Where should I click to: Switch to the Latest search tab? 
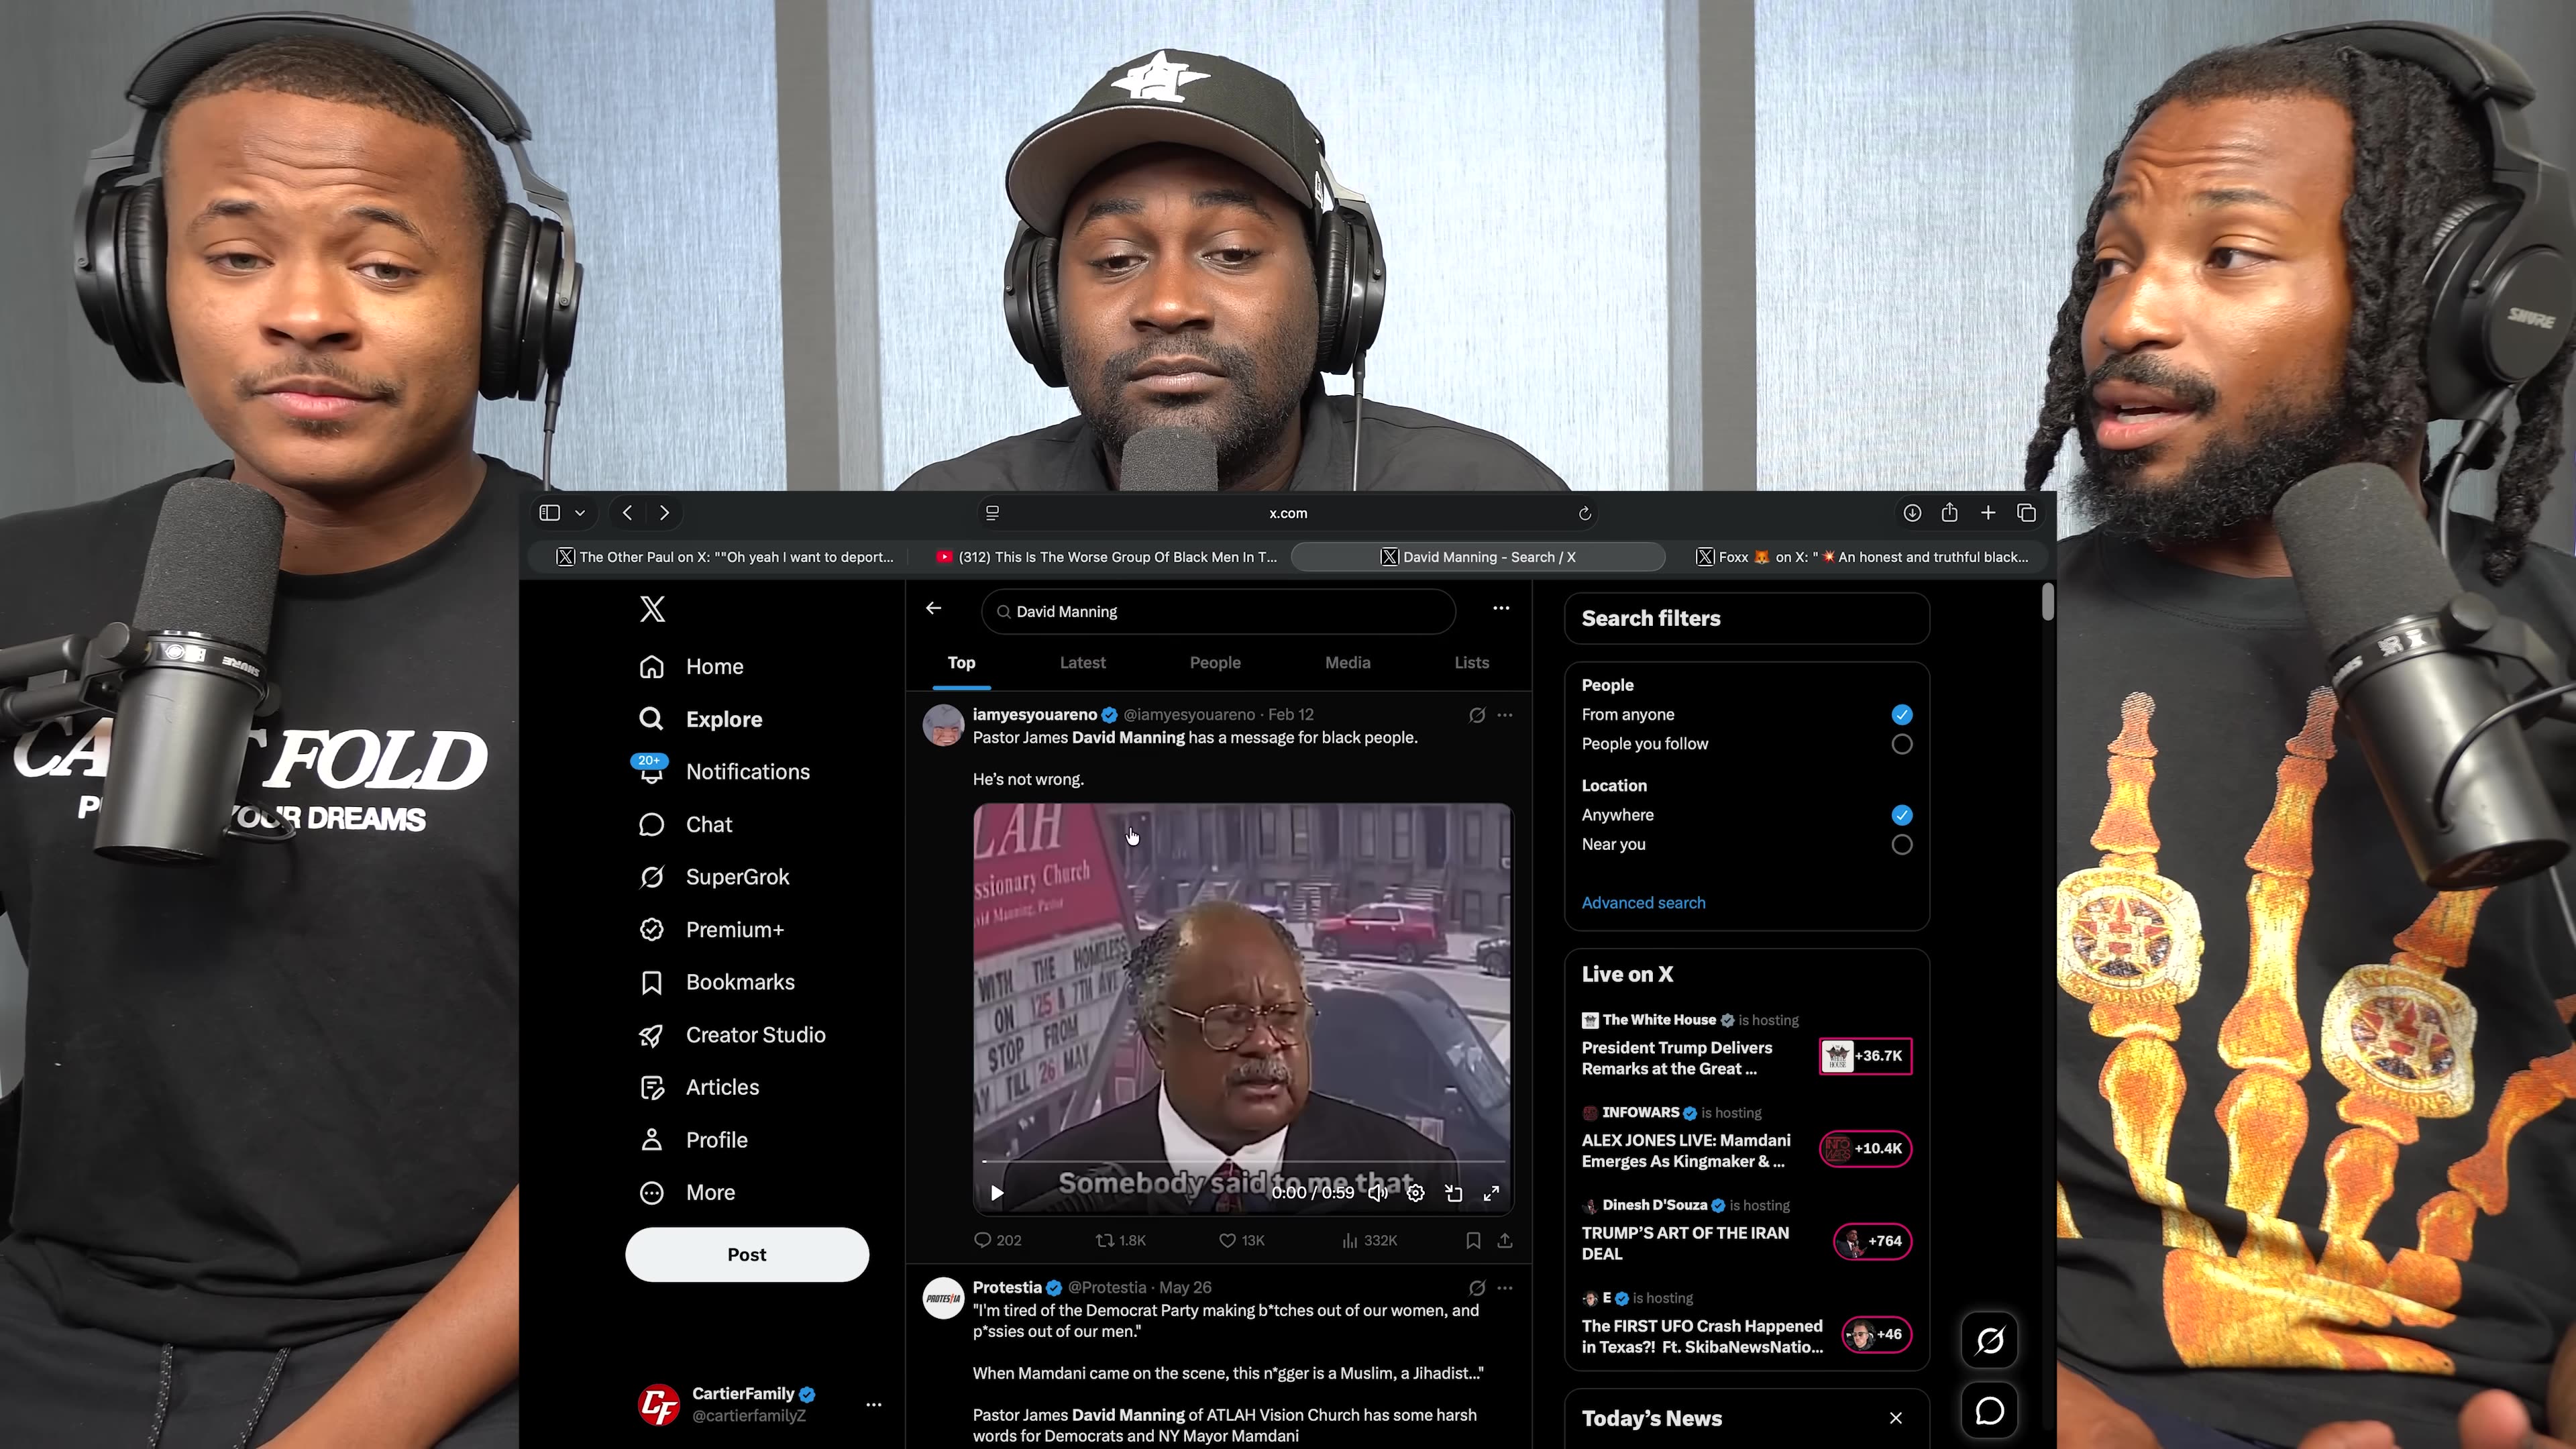(x=1082, y=663)
